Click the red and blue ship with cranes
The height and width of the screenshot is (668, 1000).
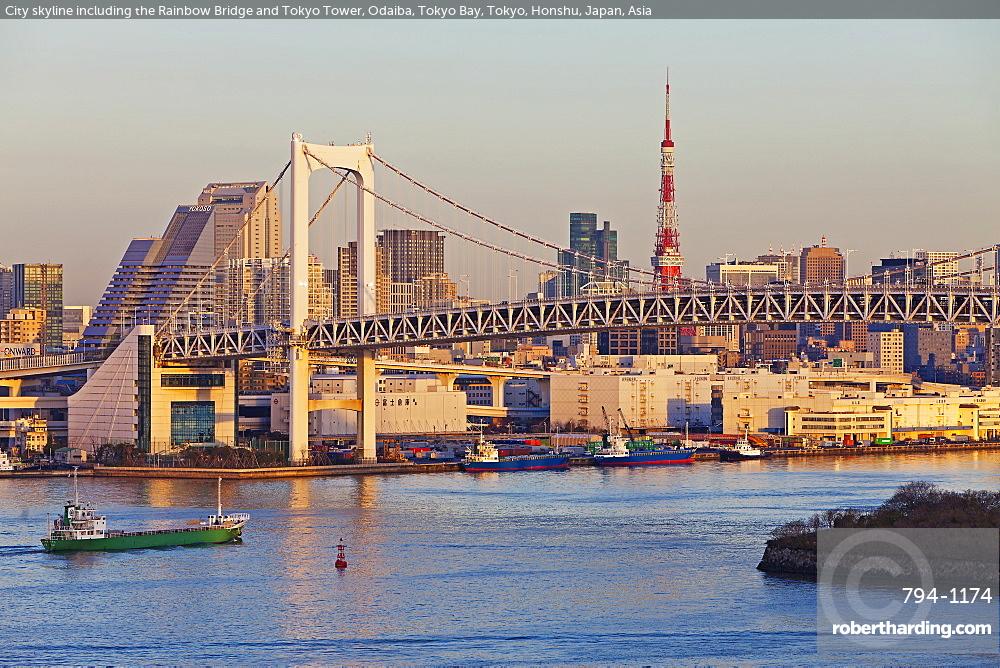point(641,454)
